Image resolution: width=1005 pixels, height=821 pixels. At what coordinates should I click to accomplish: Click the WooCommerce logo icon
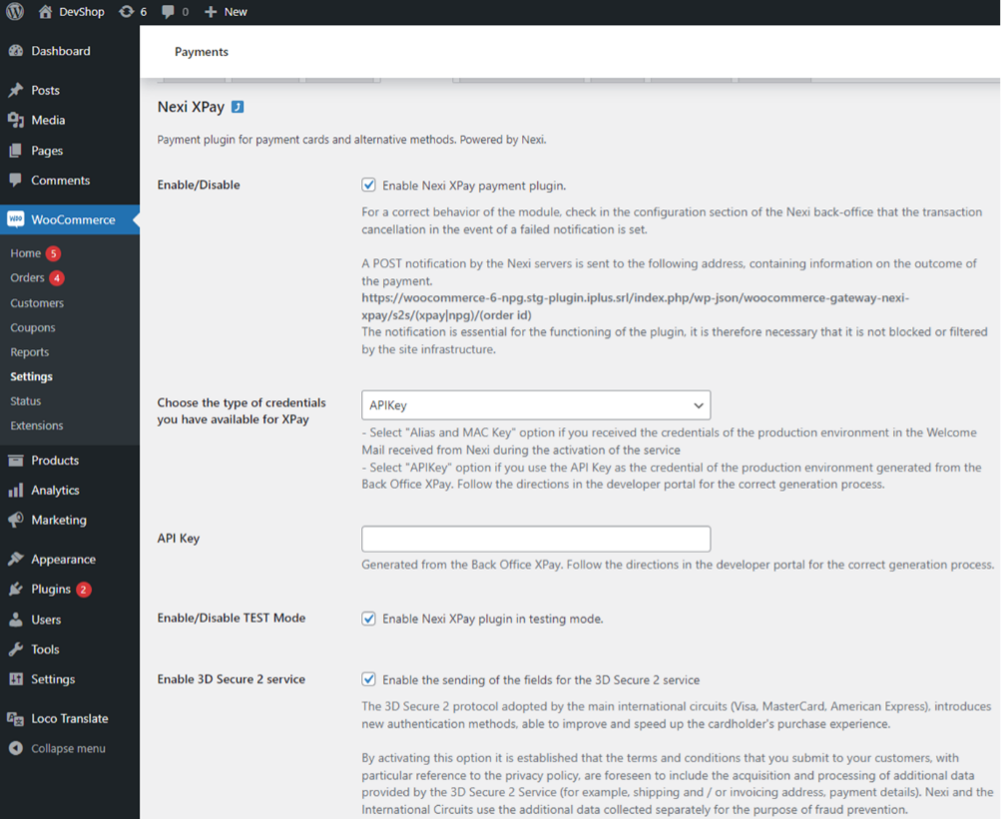coord(16,219)
